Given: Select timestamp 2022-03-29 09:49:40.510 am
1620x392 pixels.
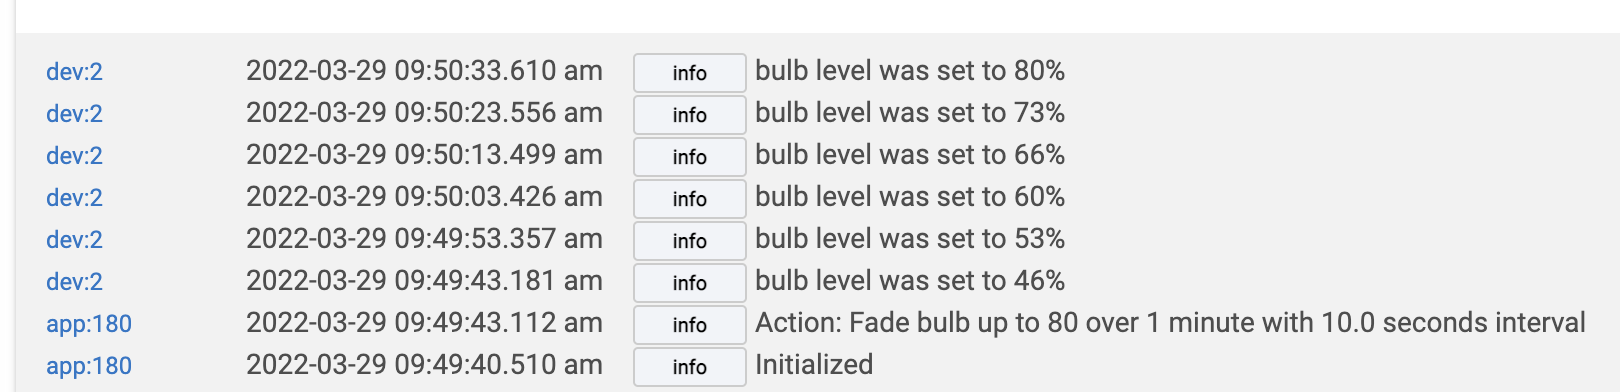Looking at the screenshot, I should point(424,365).
